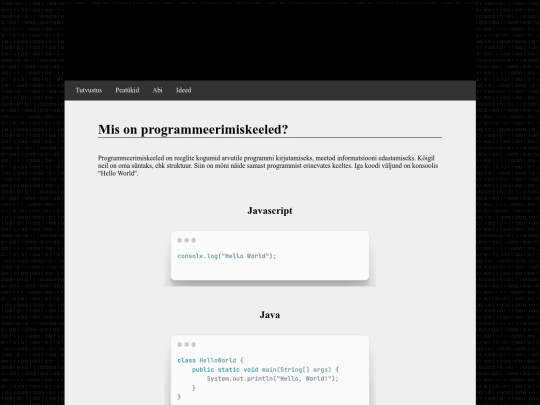Click the heading 'Mis on programmeerimiskeeled?'
Viewport: 540px width, 405px height.
[193, 129]
